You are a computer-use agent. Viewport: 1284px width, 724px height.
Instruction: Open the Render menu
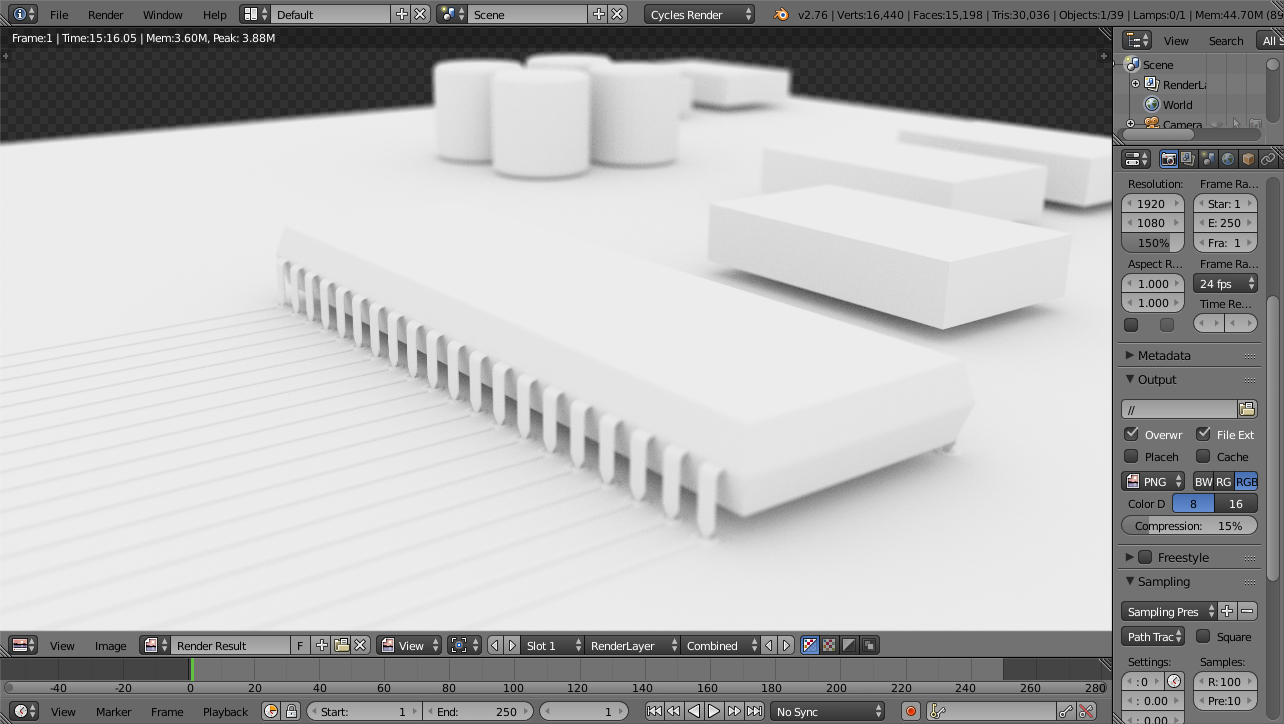tap(105, 14)
